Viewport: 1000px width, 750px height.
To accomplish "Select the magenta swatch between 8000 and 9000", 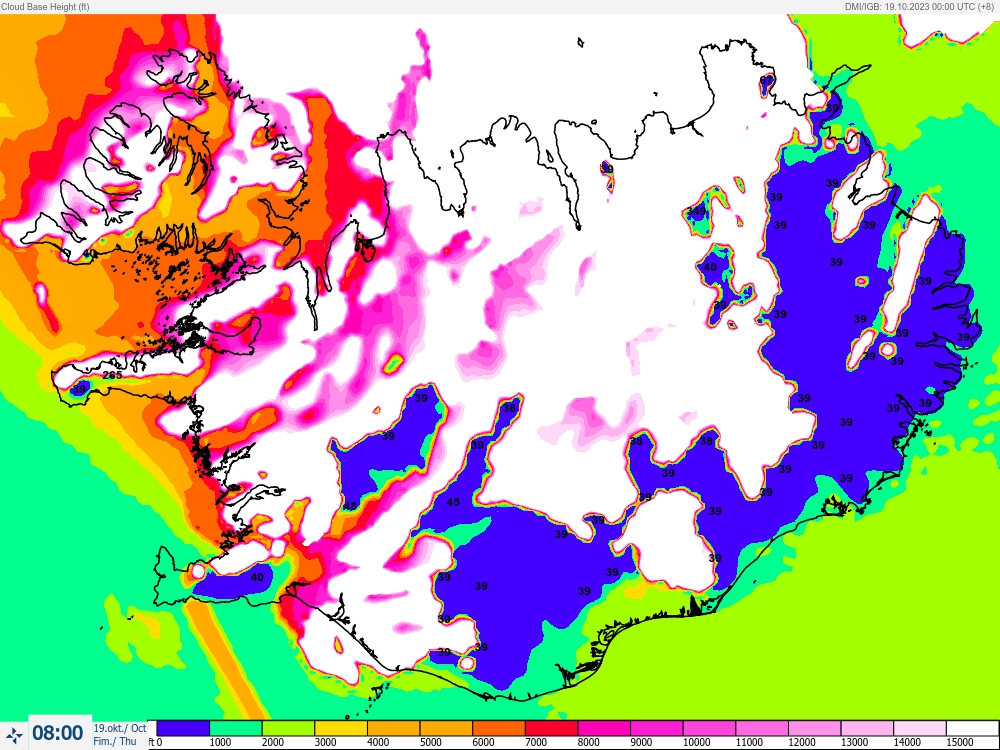I will 604,728.
